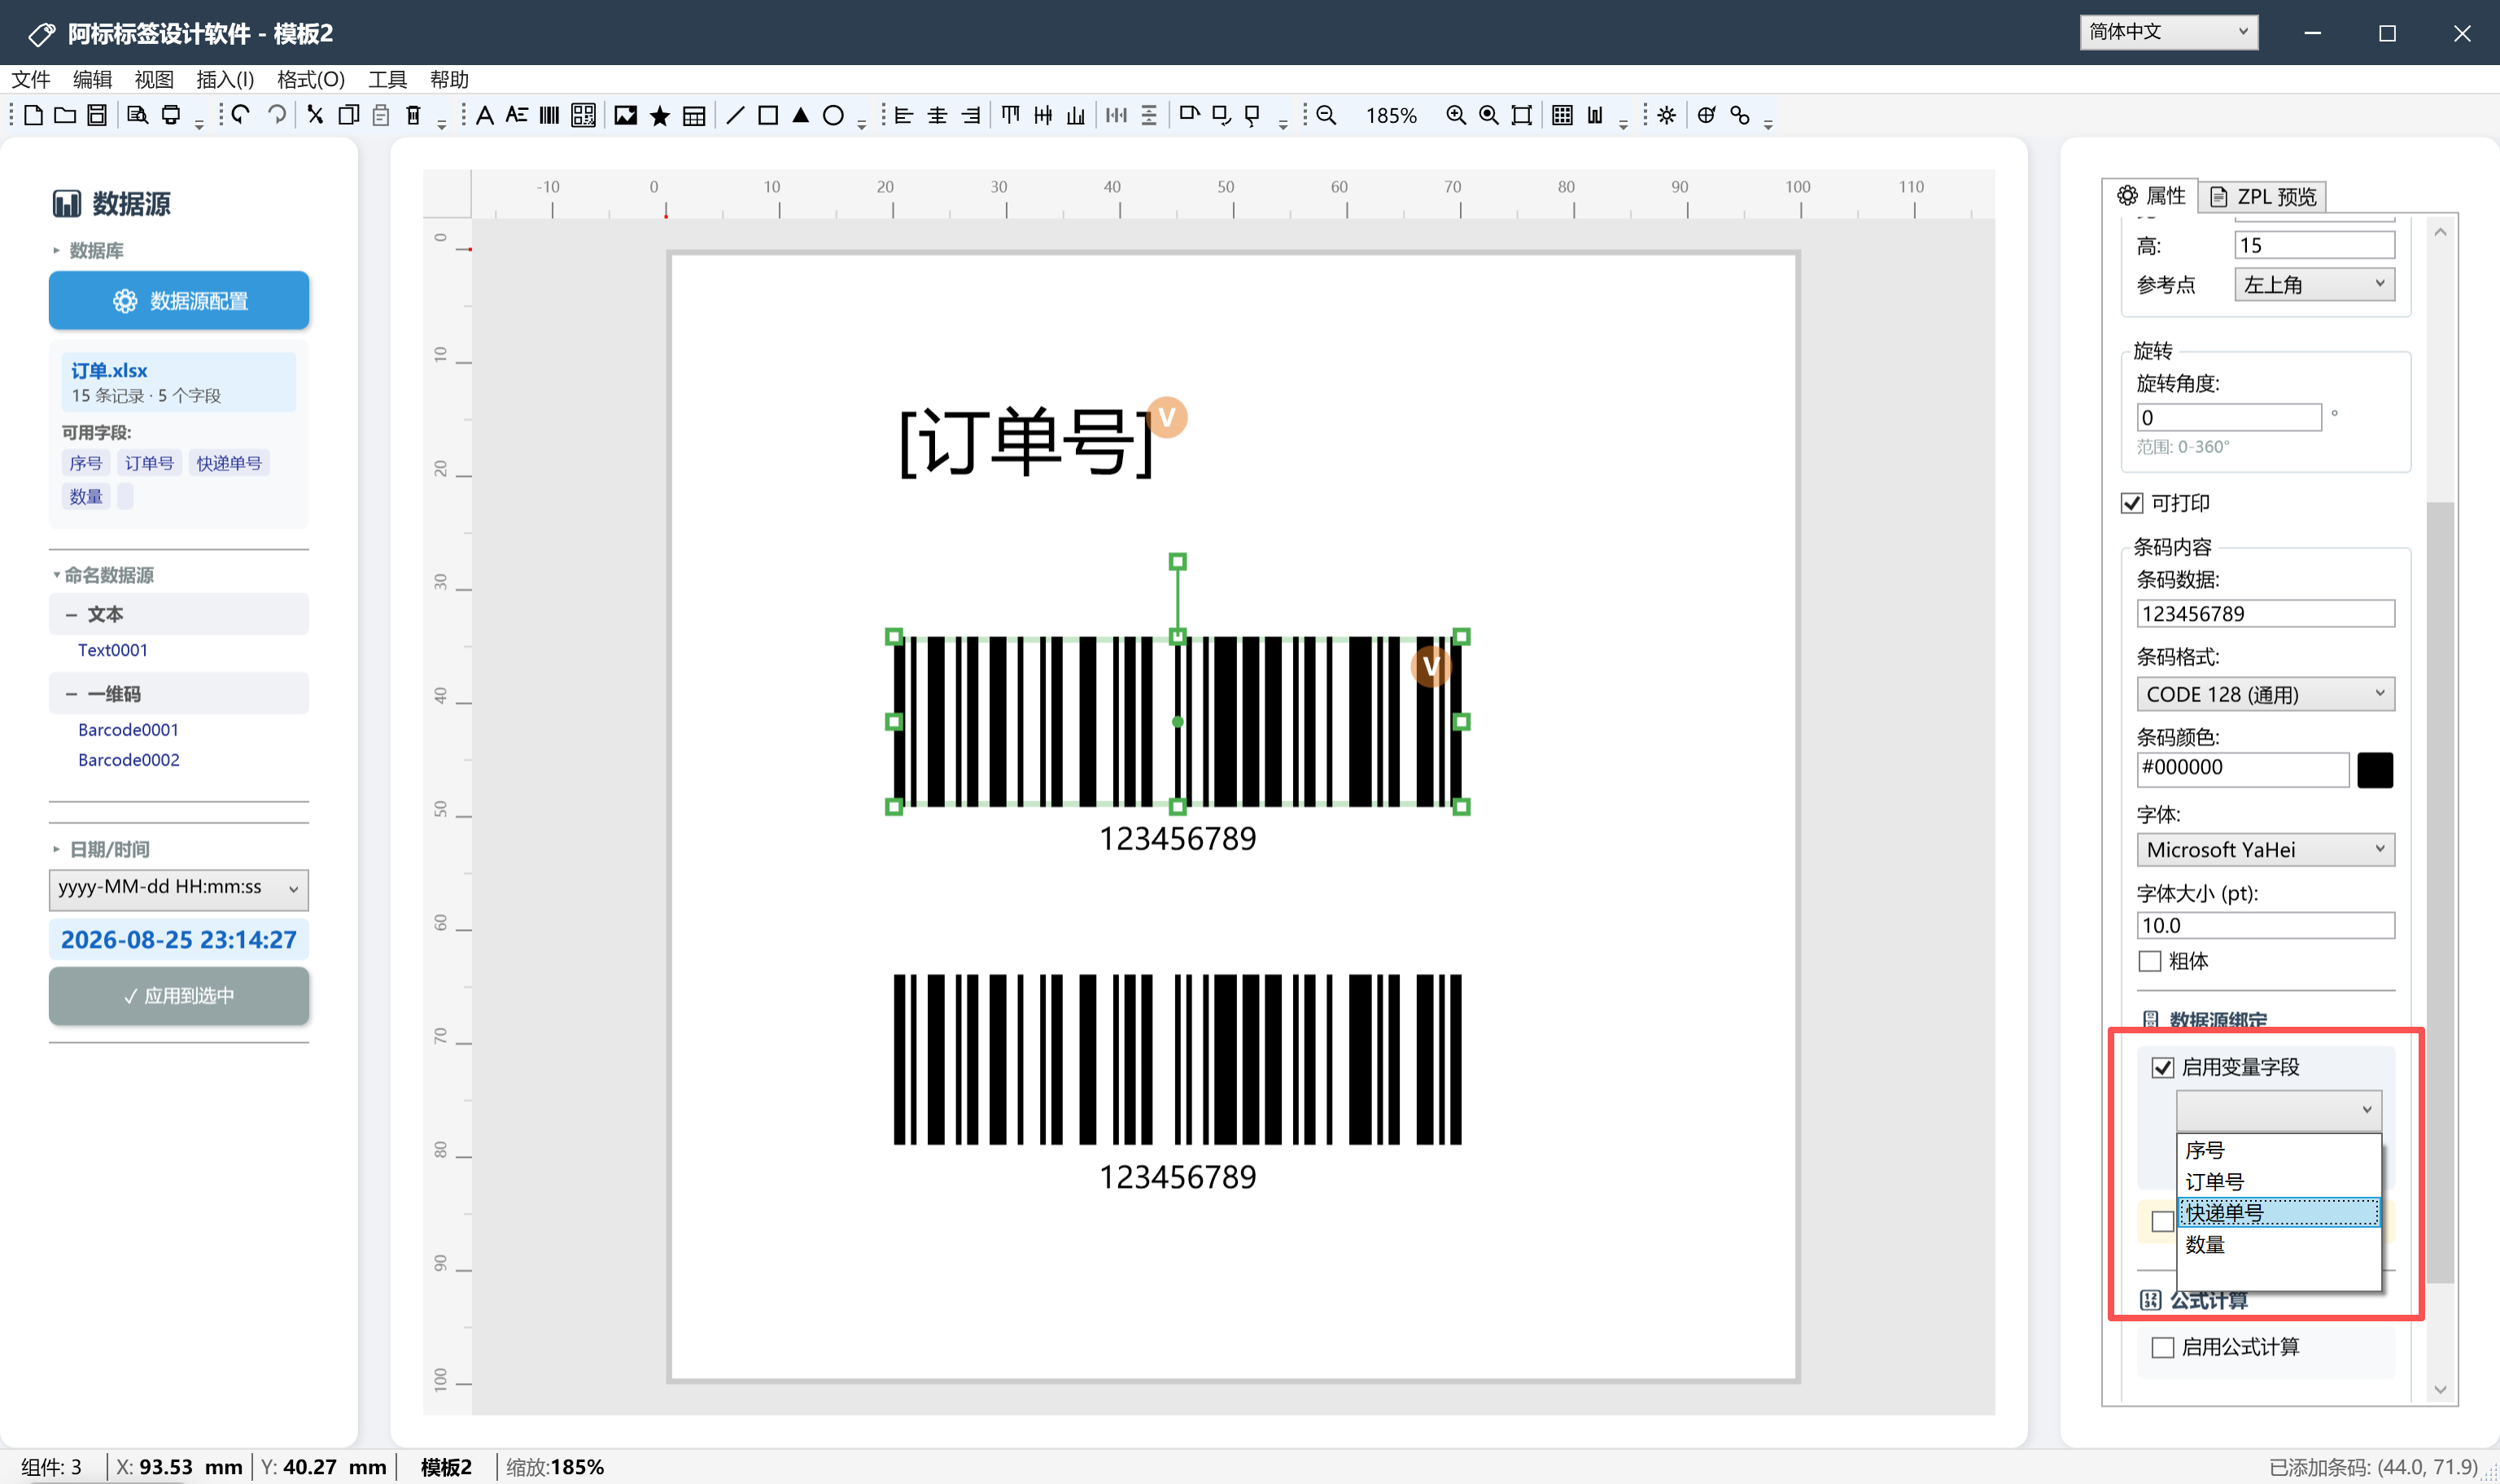Zoom out of the canvas
Screen dimensions: 2500x1484
[1326, 116]
